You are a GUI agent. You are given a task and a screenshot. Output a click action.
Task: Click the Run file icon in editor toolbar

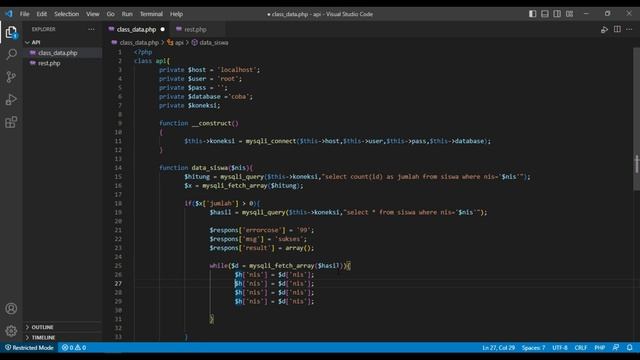click(604, 29)
